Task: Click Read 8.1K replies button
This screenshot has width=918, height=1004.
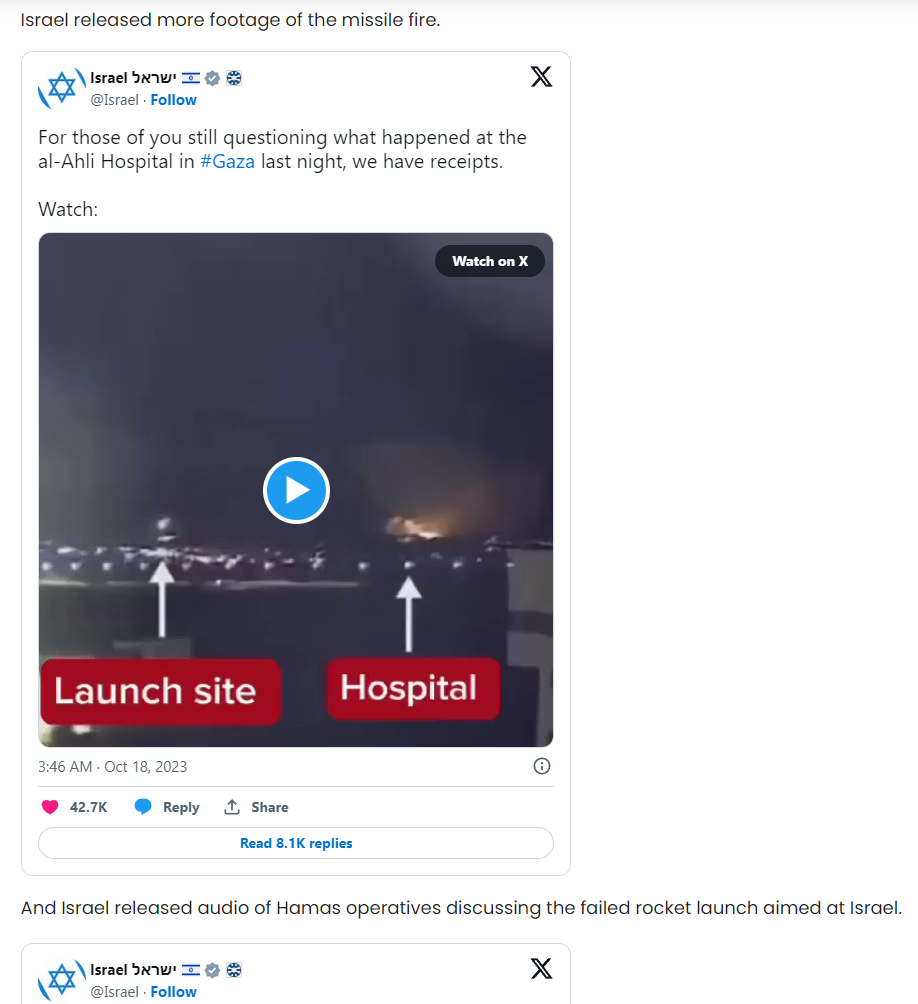Action: point(296,843)
